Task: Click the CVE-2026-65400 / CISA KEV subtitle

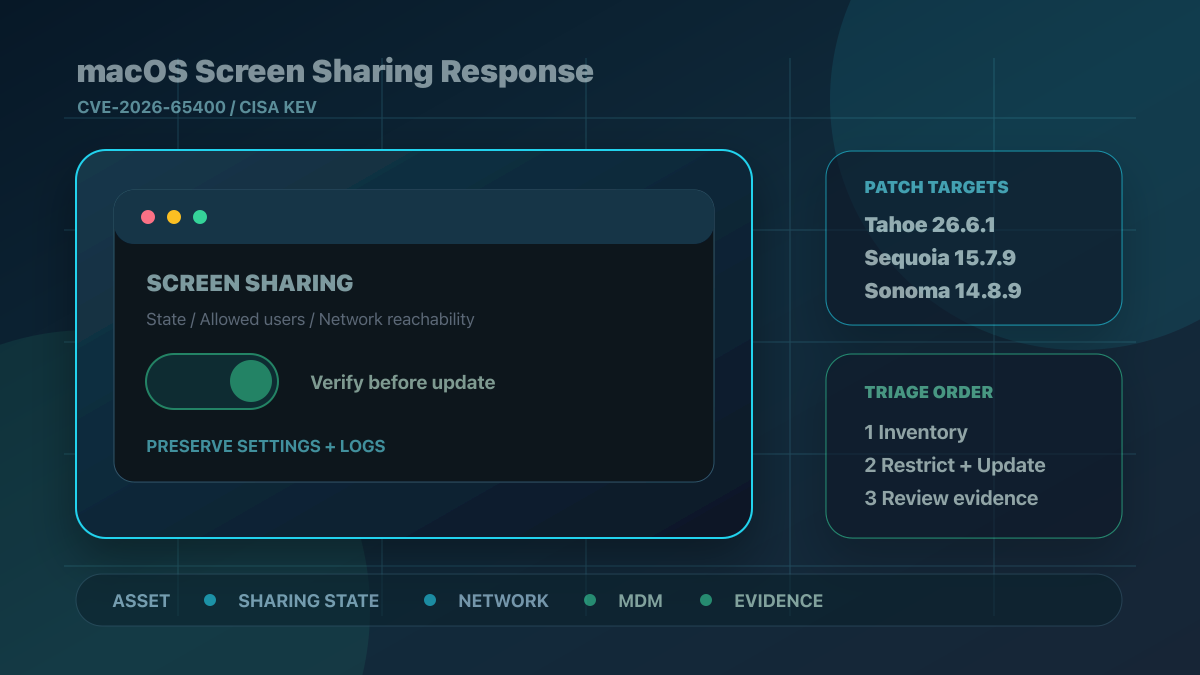Action: (197, 107)
